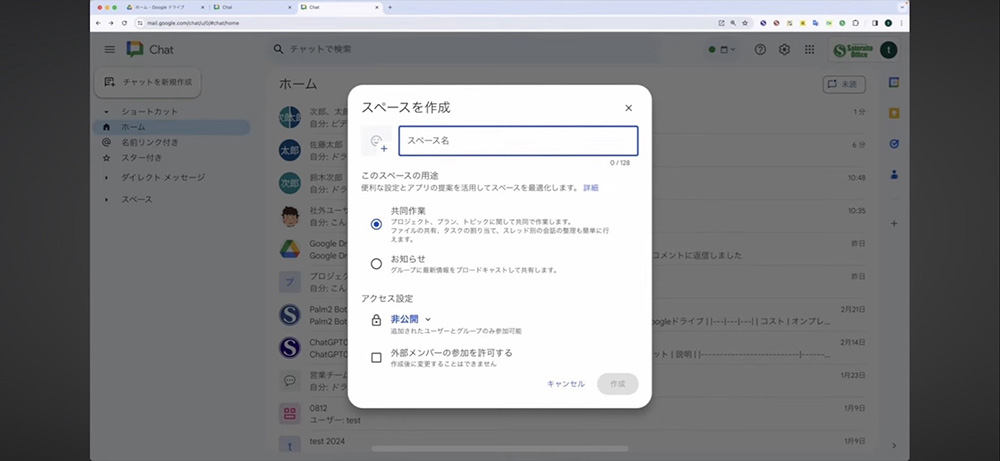
Task: Click the emoji avatar picker beside the space name
Action: pyautogui.click(x=376, y=142)
